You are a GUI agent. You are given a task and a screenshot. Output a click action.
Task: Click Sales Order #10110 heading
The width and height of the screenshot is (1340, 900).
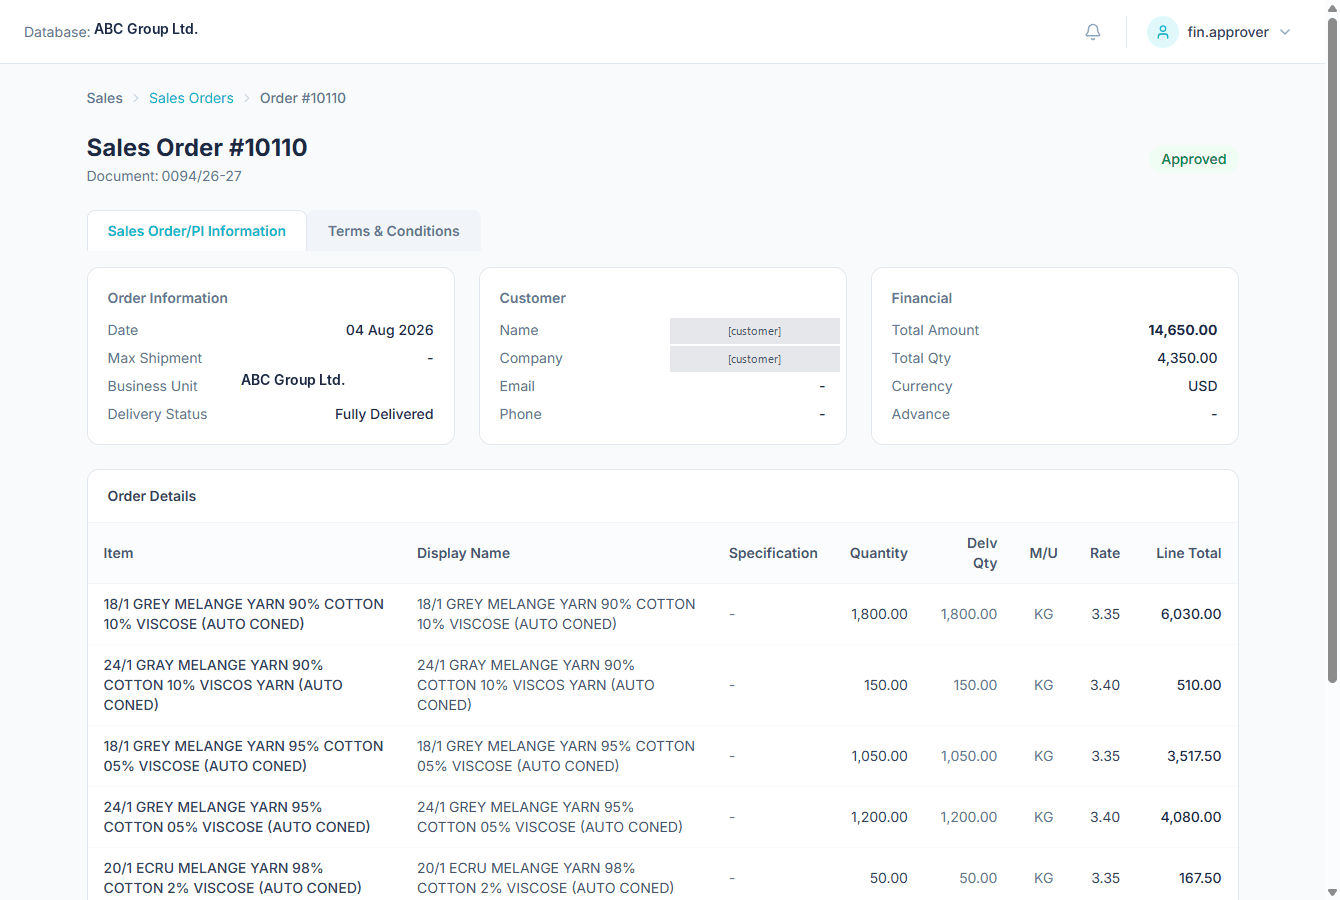[197, 147]
